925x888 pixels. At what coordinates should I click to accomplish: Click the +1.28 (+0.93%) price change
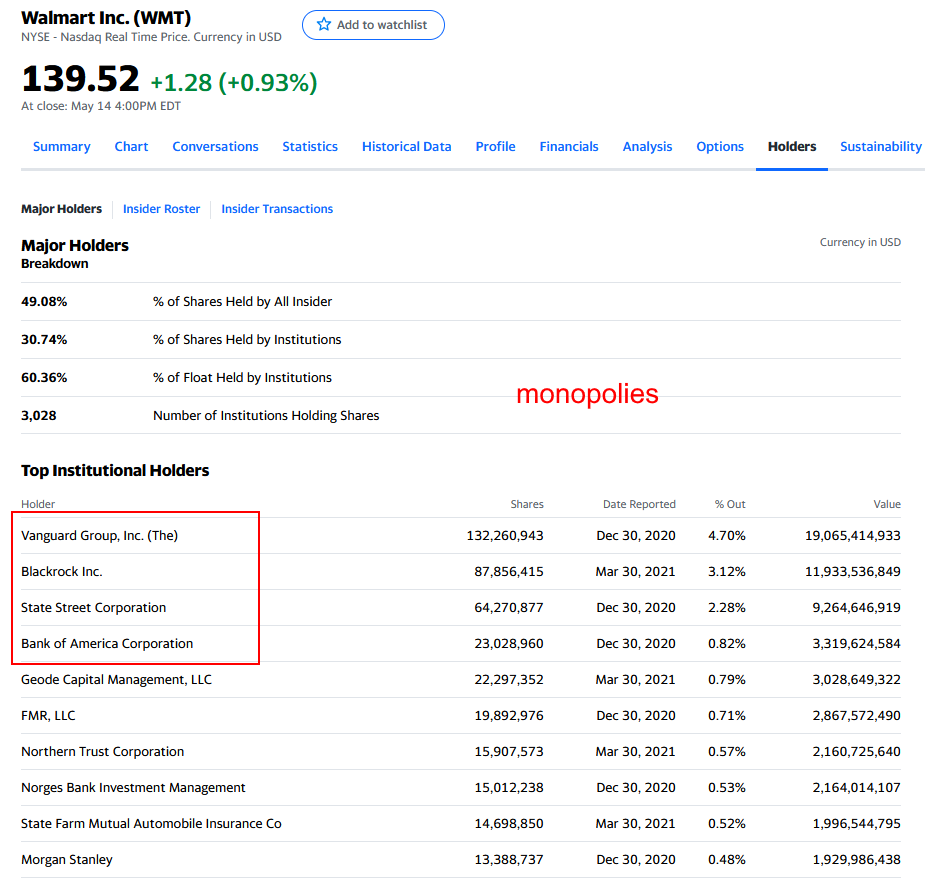click(234, 83)
